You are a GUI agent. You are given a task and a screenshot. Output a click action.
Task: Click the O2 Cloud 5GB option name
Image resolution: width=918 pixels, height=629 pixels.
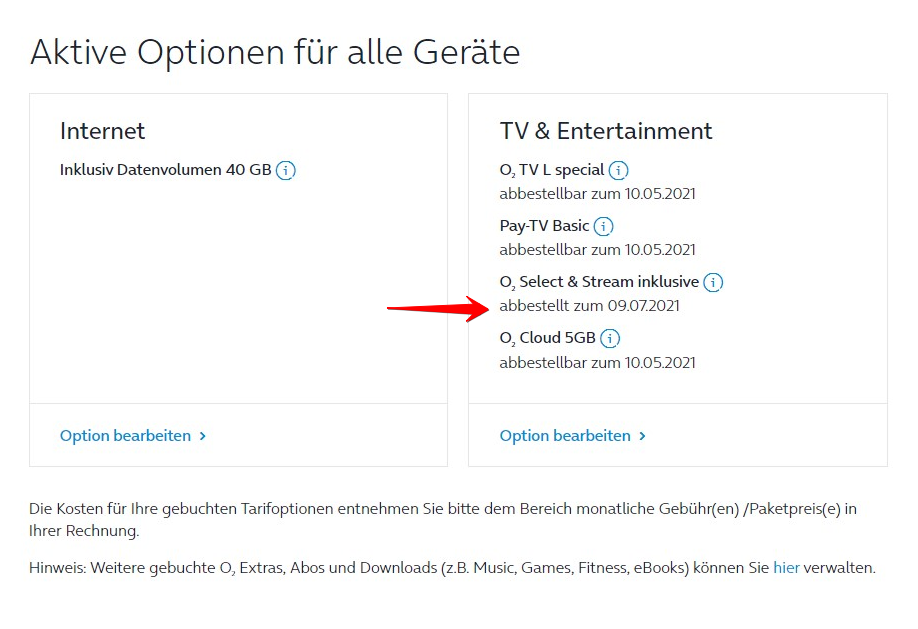(547, 338)
